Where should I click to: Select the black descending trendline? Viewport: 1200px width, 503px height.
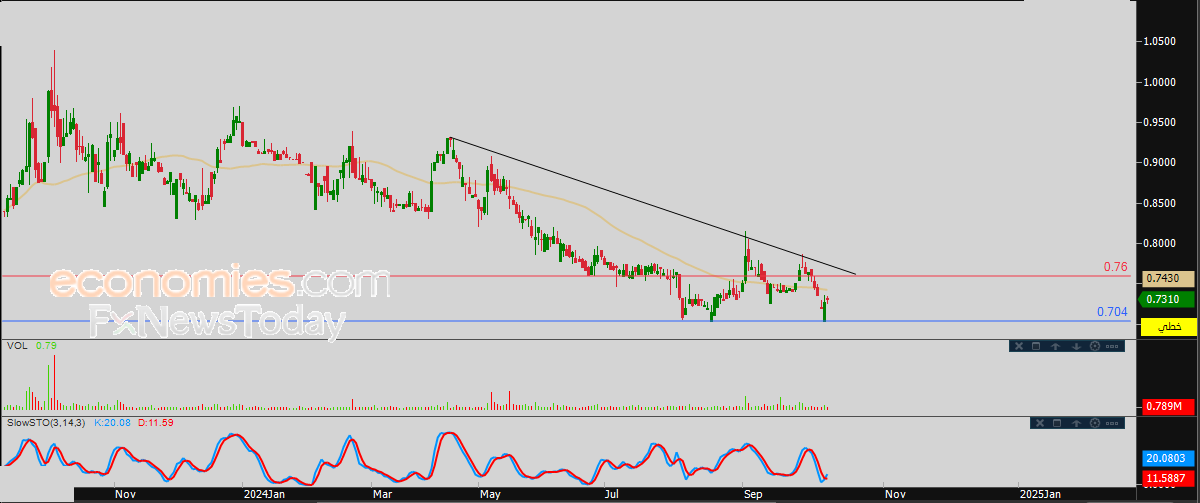tap(653, 205)
